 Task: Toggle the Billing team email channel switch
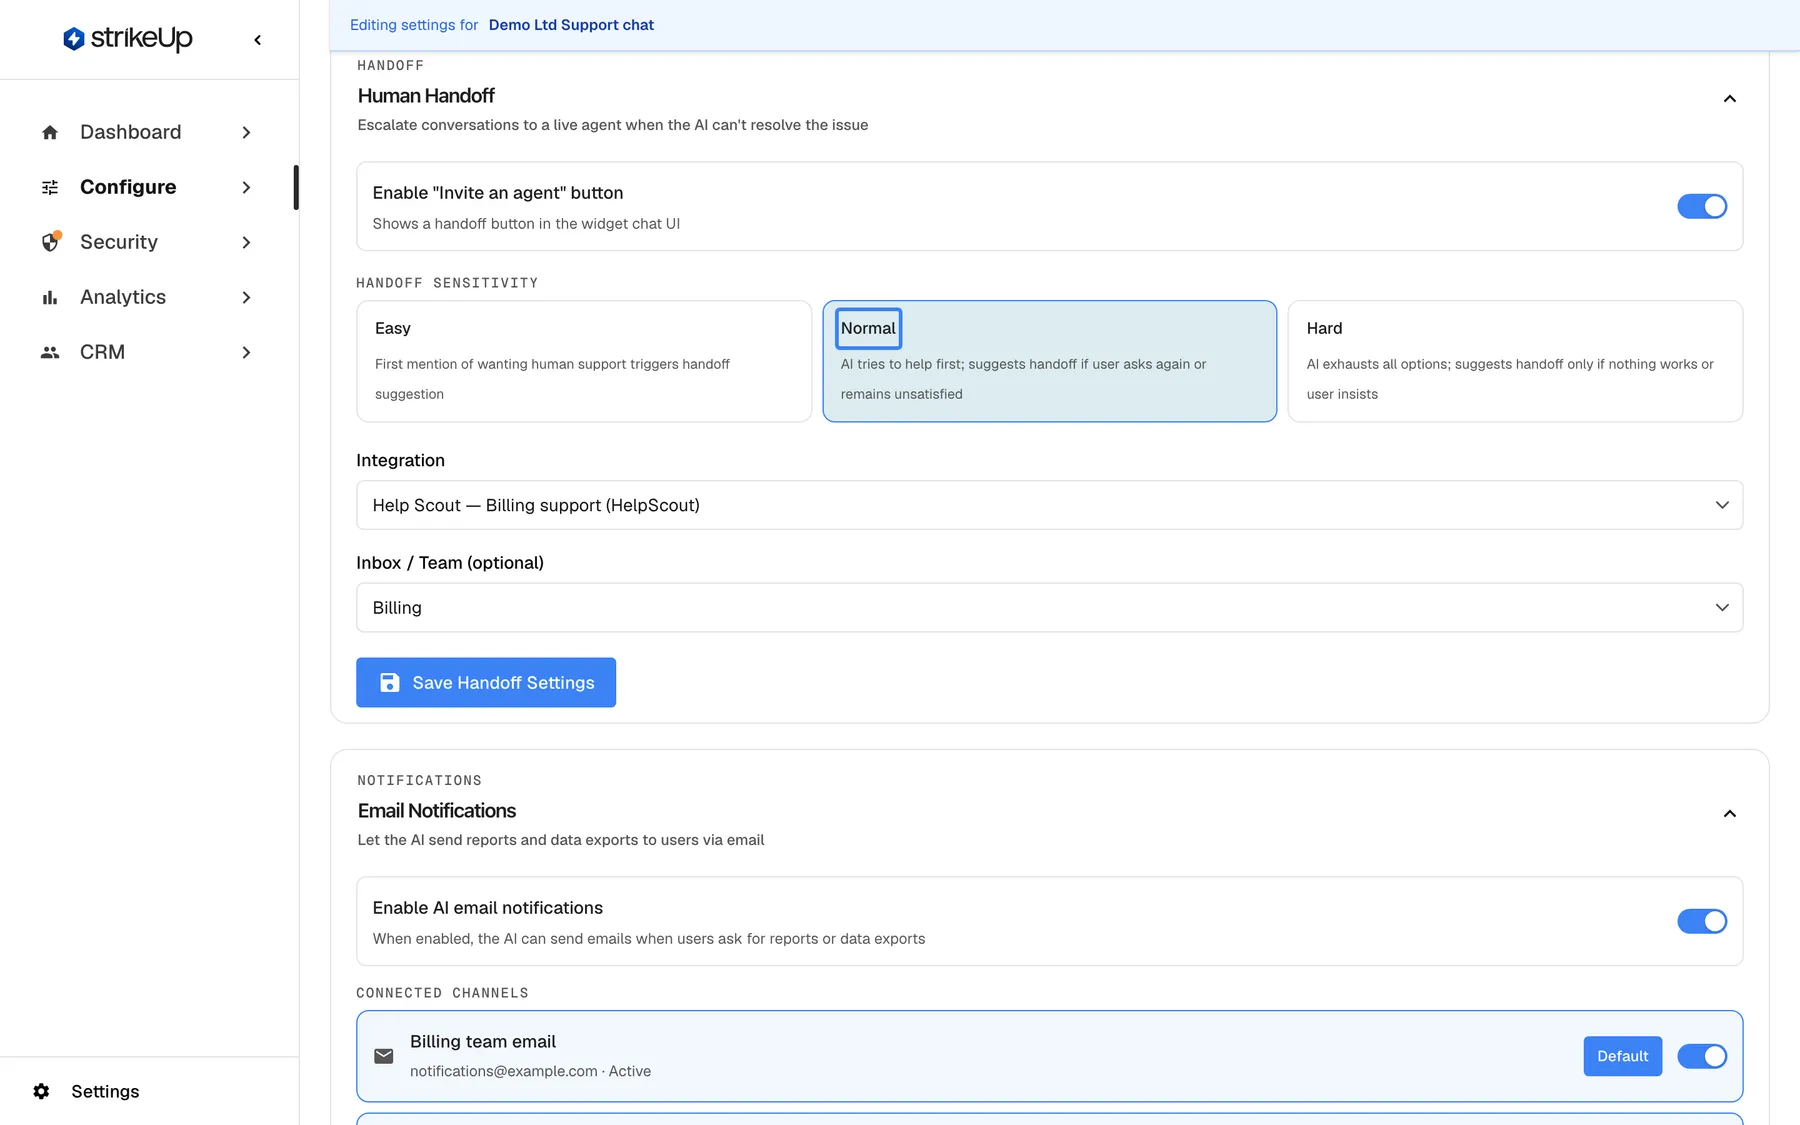click(1702, 1056)
